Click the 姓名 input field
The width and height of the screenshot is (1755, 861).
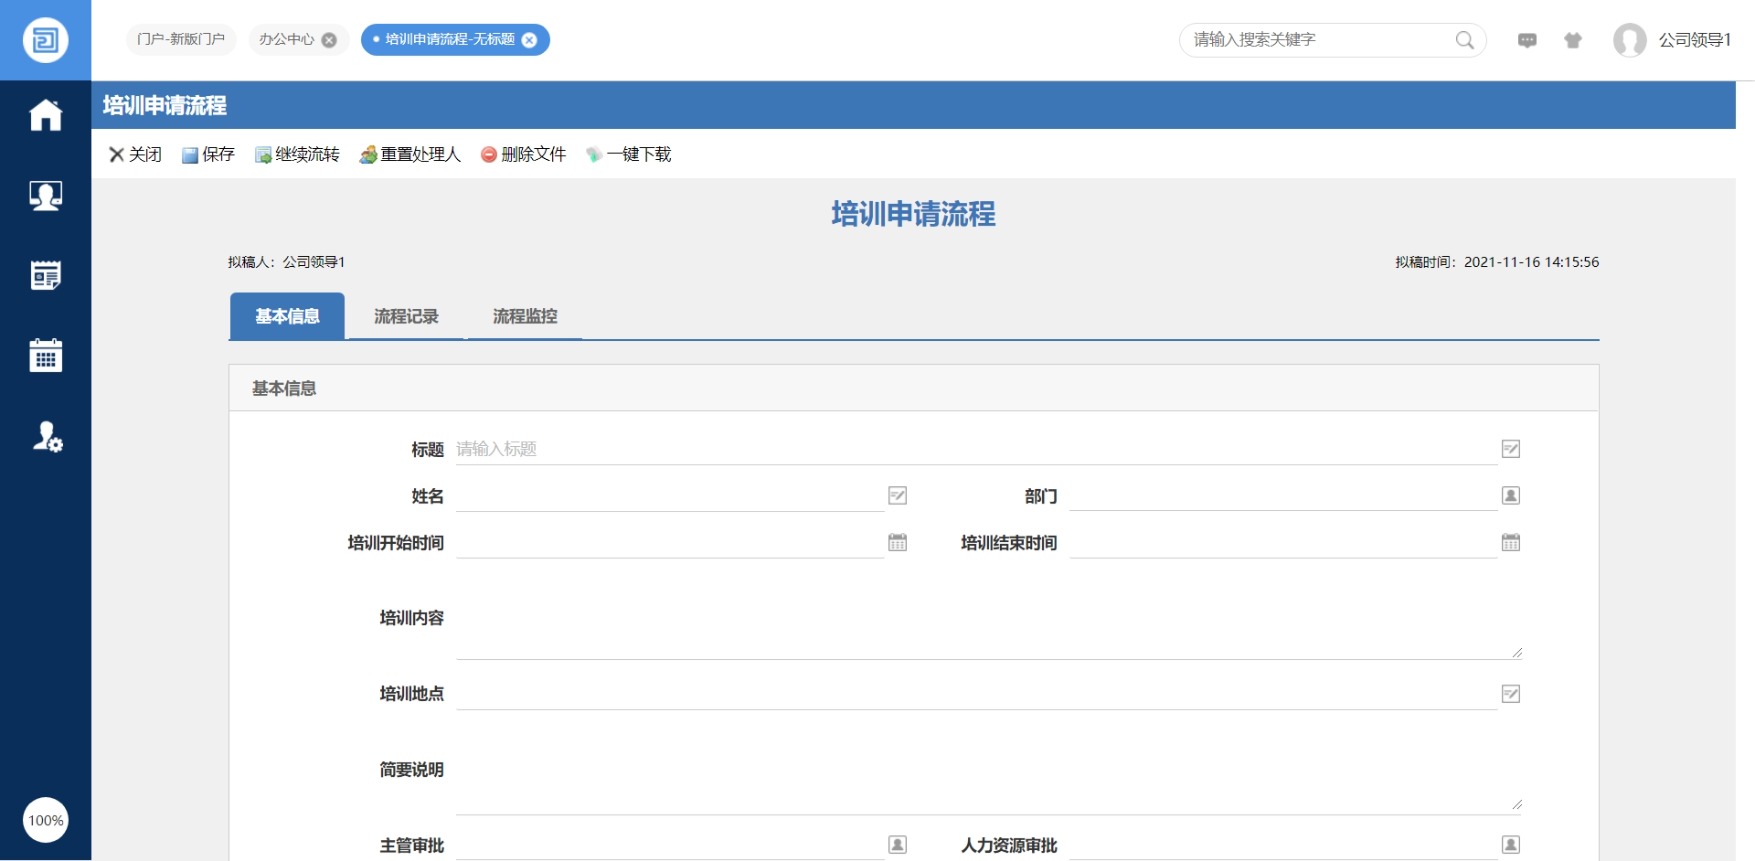click(x=670, y=496)
